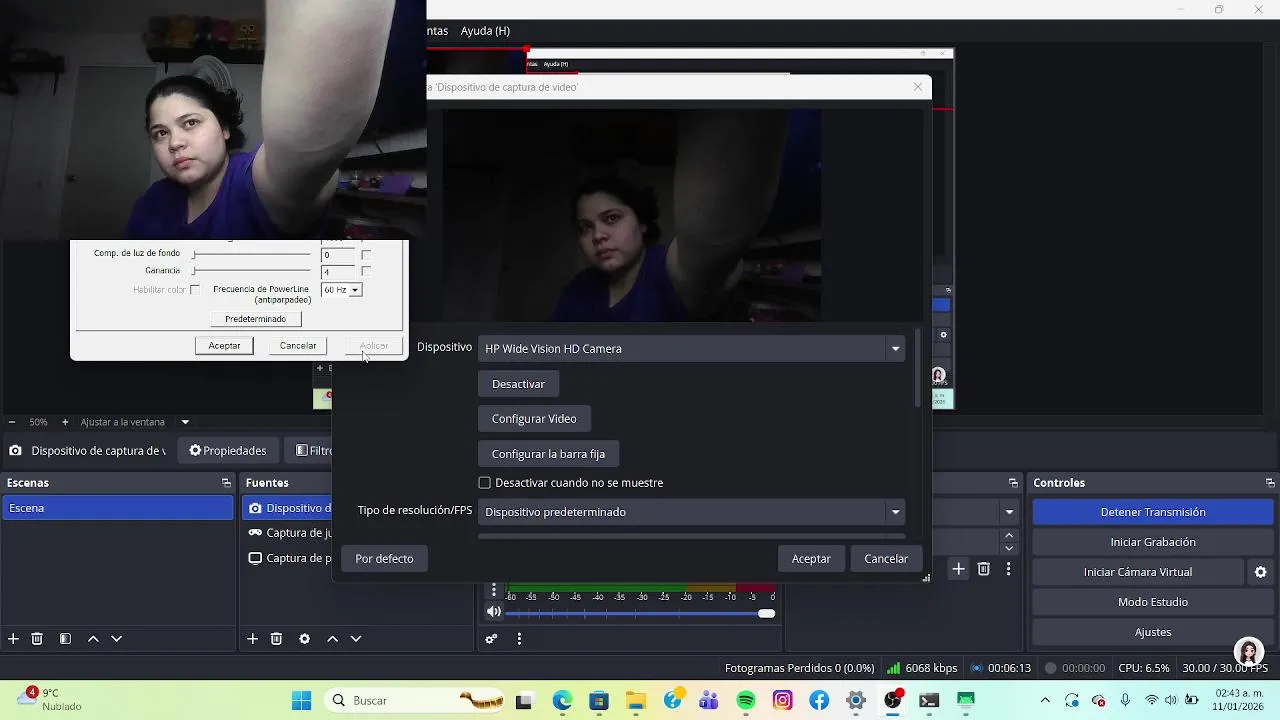This screenshot has height=720, width=1280.
Task: Click Ganancia value input field
Action: click(338, 271)
